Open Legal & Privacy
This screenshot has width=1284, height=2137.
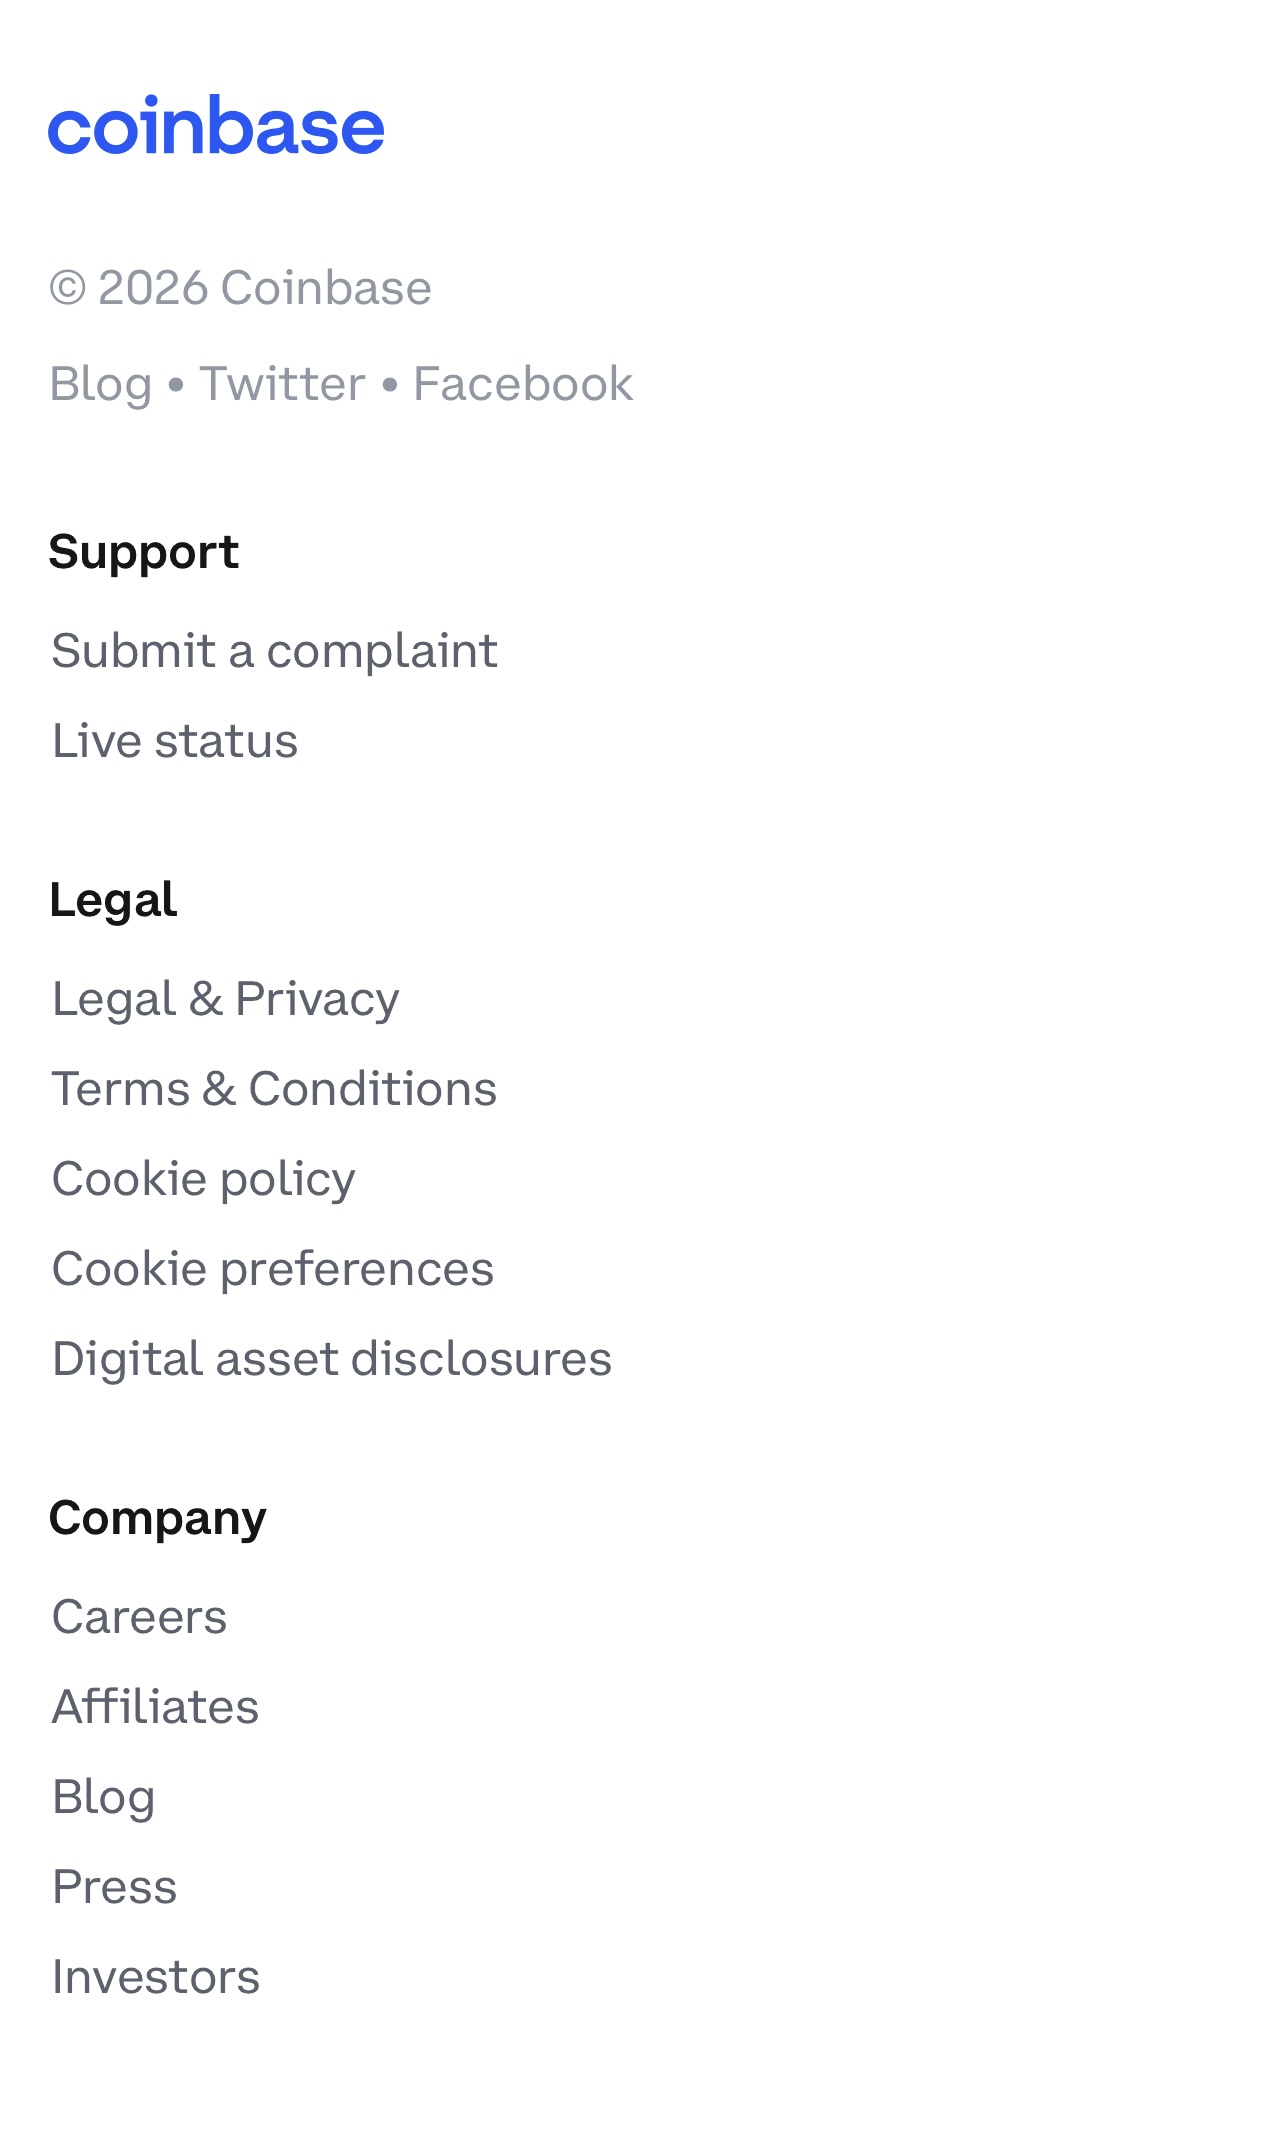225,999
